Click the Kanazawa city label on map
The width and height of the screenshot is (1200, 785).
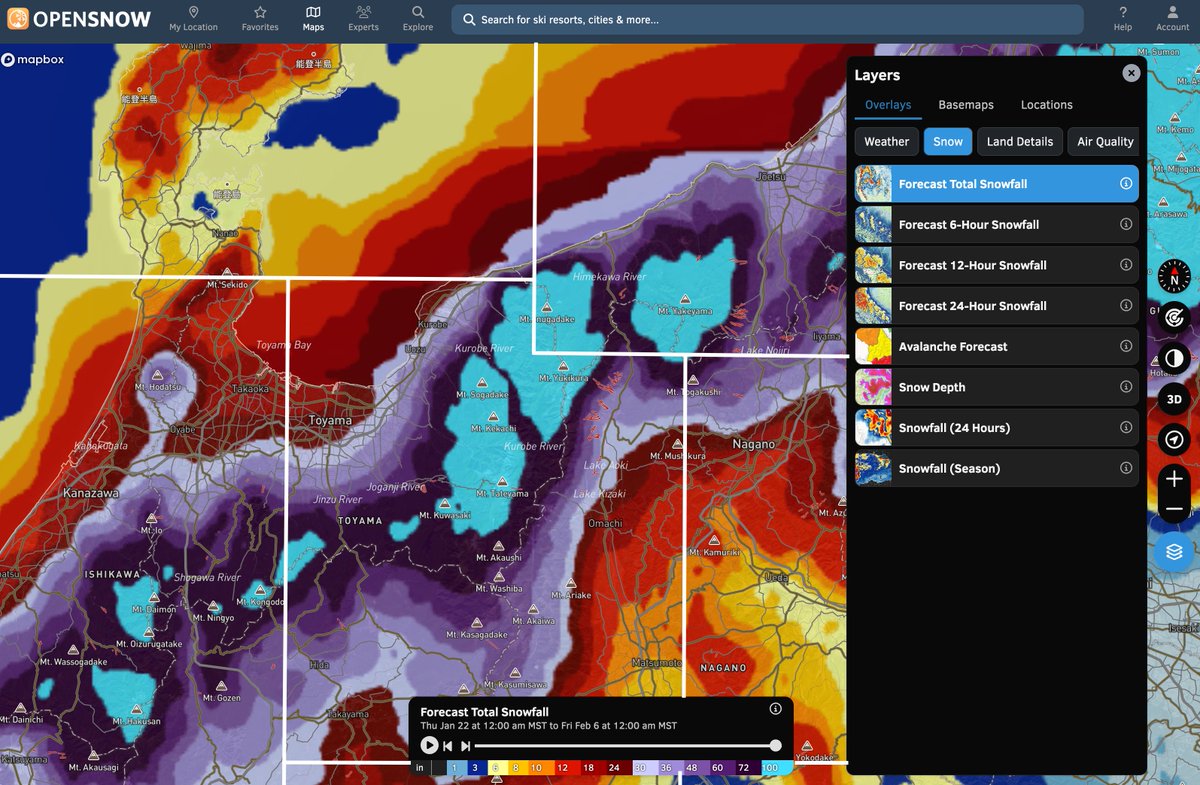tap(91, 494)
